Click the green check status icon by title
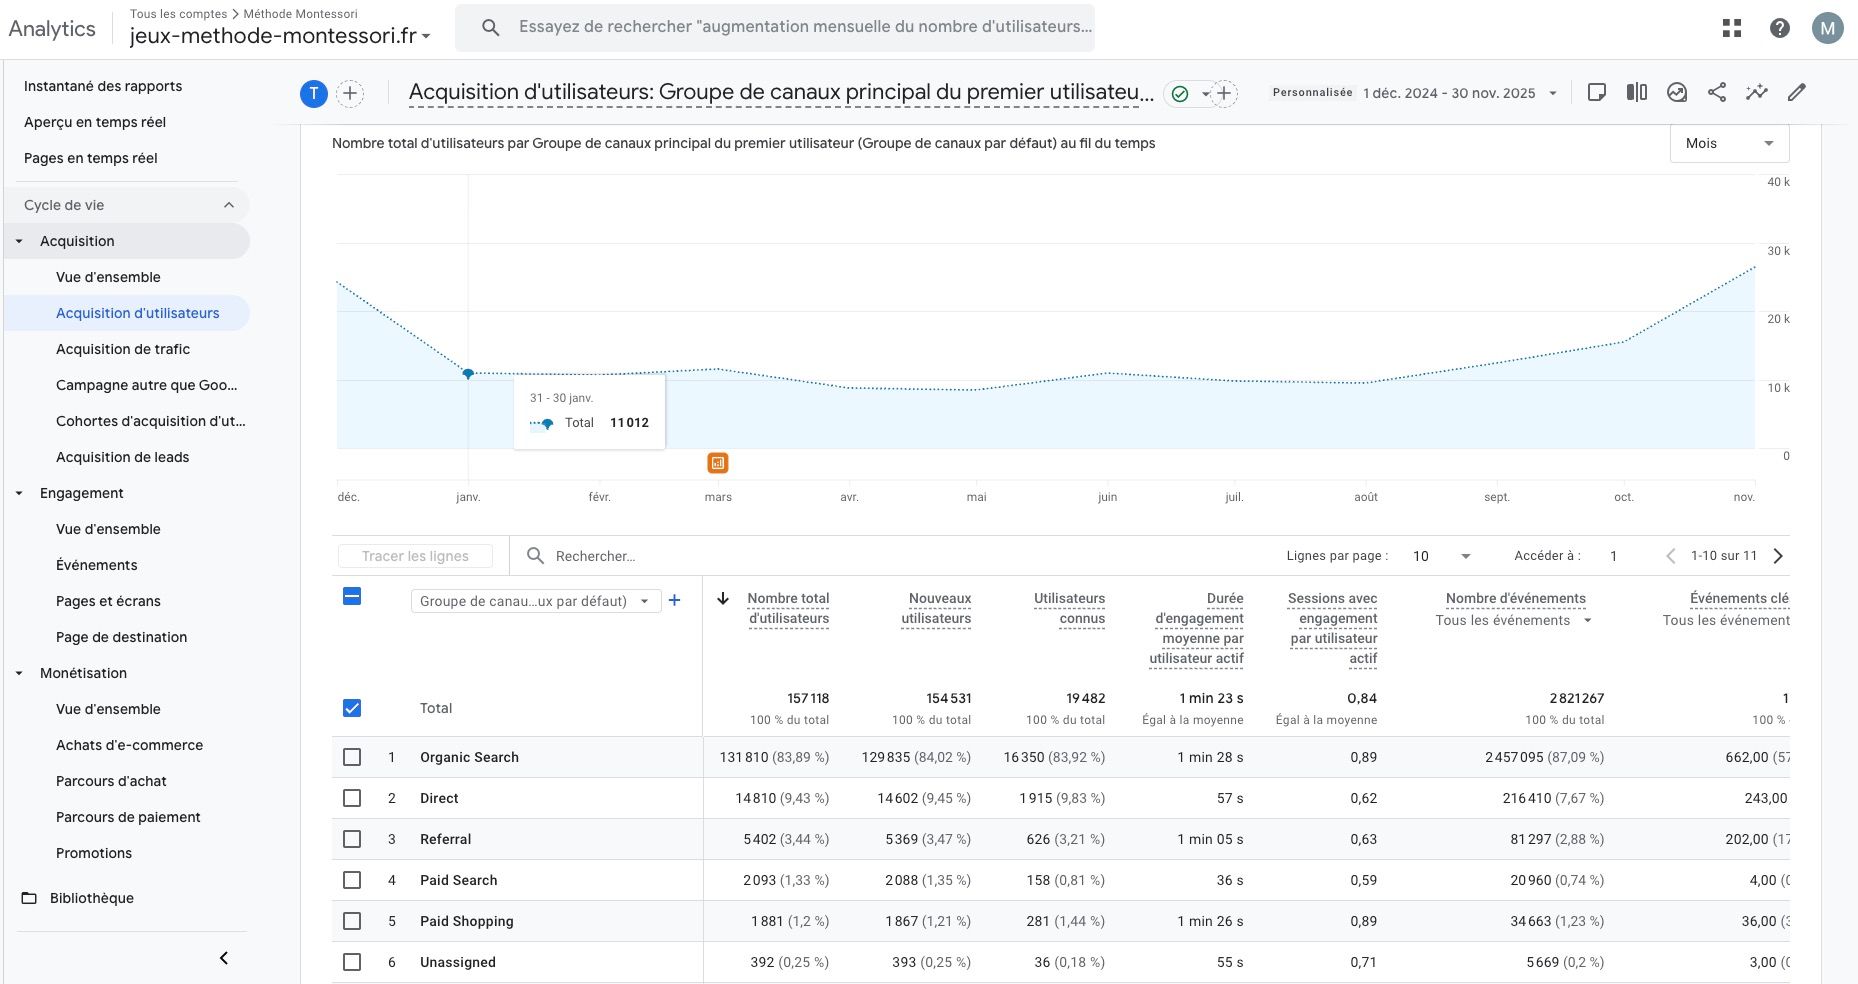The width and height of the screenshot is (1858, 984). tap(1180, 94)
